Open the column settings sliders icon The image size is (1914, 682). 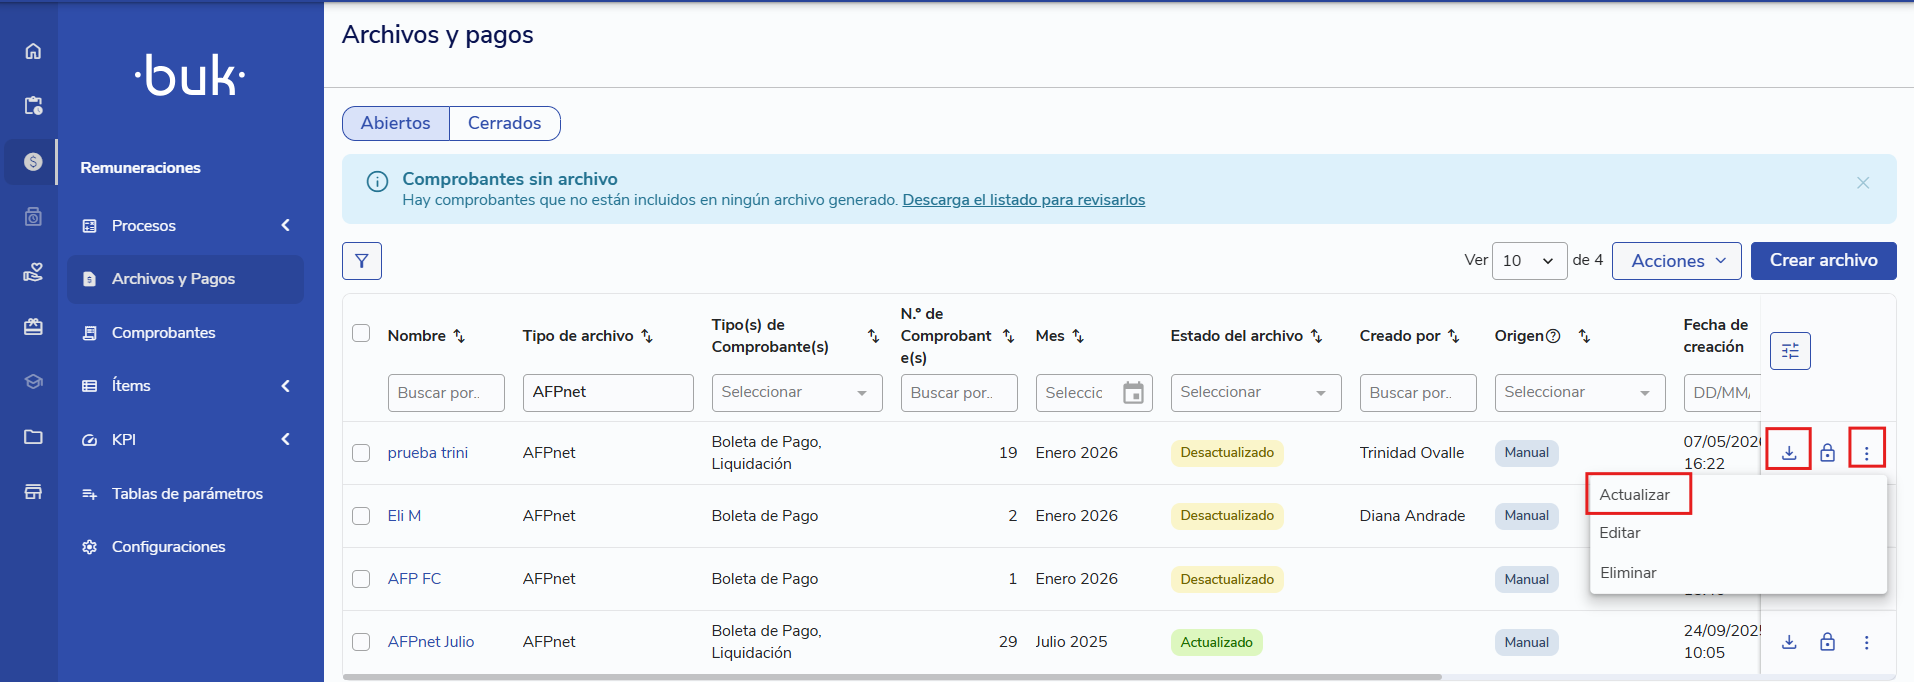click(x=1790, y=351)
